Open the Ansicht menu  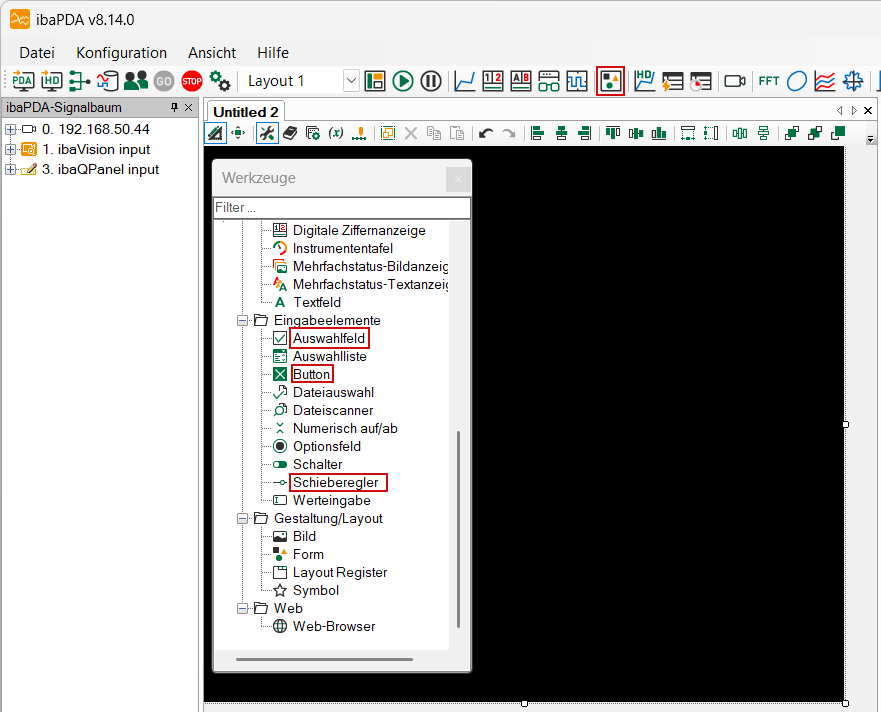click(x=212, y=53)
